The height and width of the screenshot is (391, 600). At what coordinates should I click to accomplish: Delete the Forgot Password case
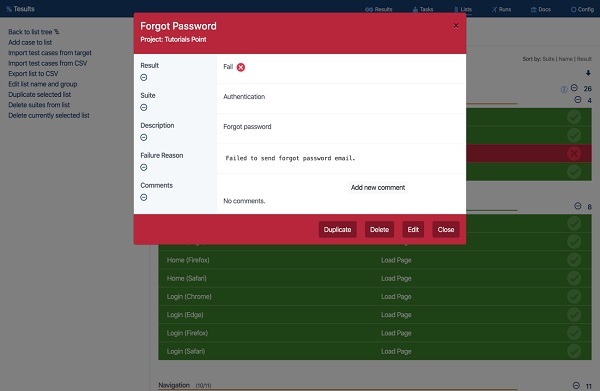pyautogui.click(x=379, y=230)
